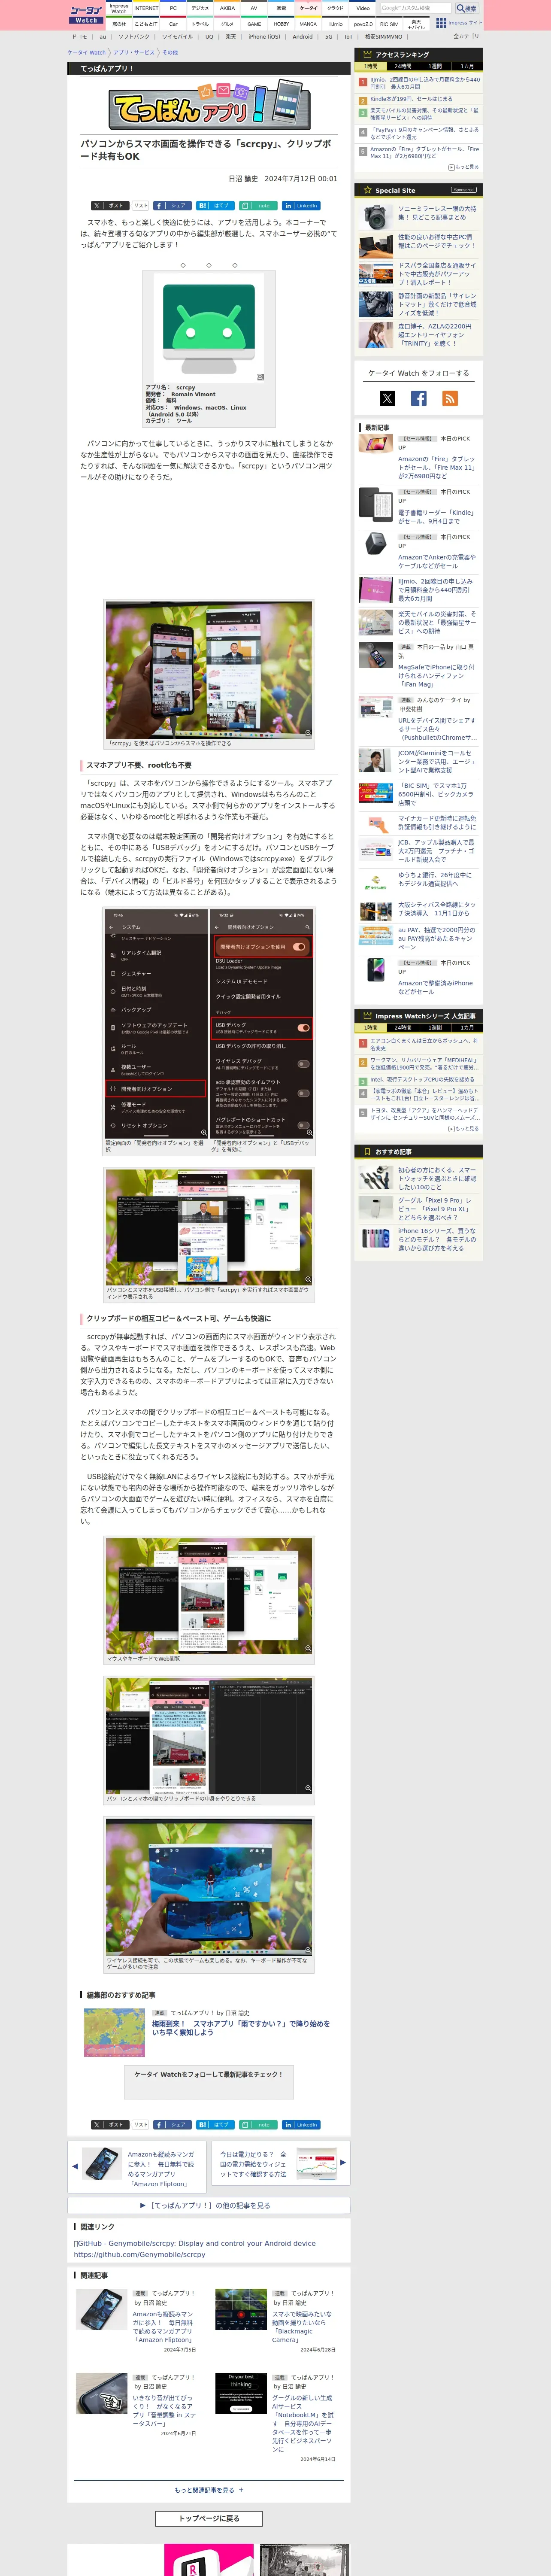
Task: Expand the 全カテゴリ menu
Action: (466, 36)
